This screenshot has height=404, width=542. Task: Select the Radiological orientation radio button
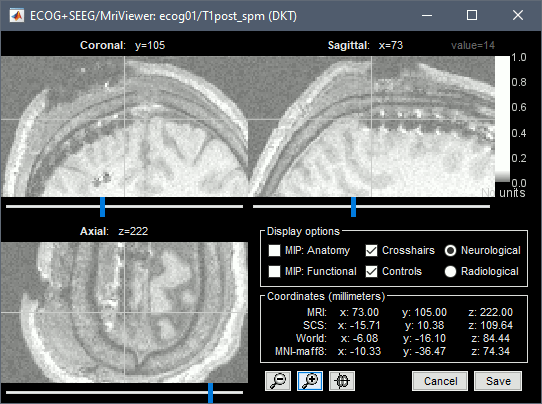(x=450, y=271)
